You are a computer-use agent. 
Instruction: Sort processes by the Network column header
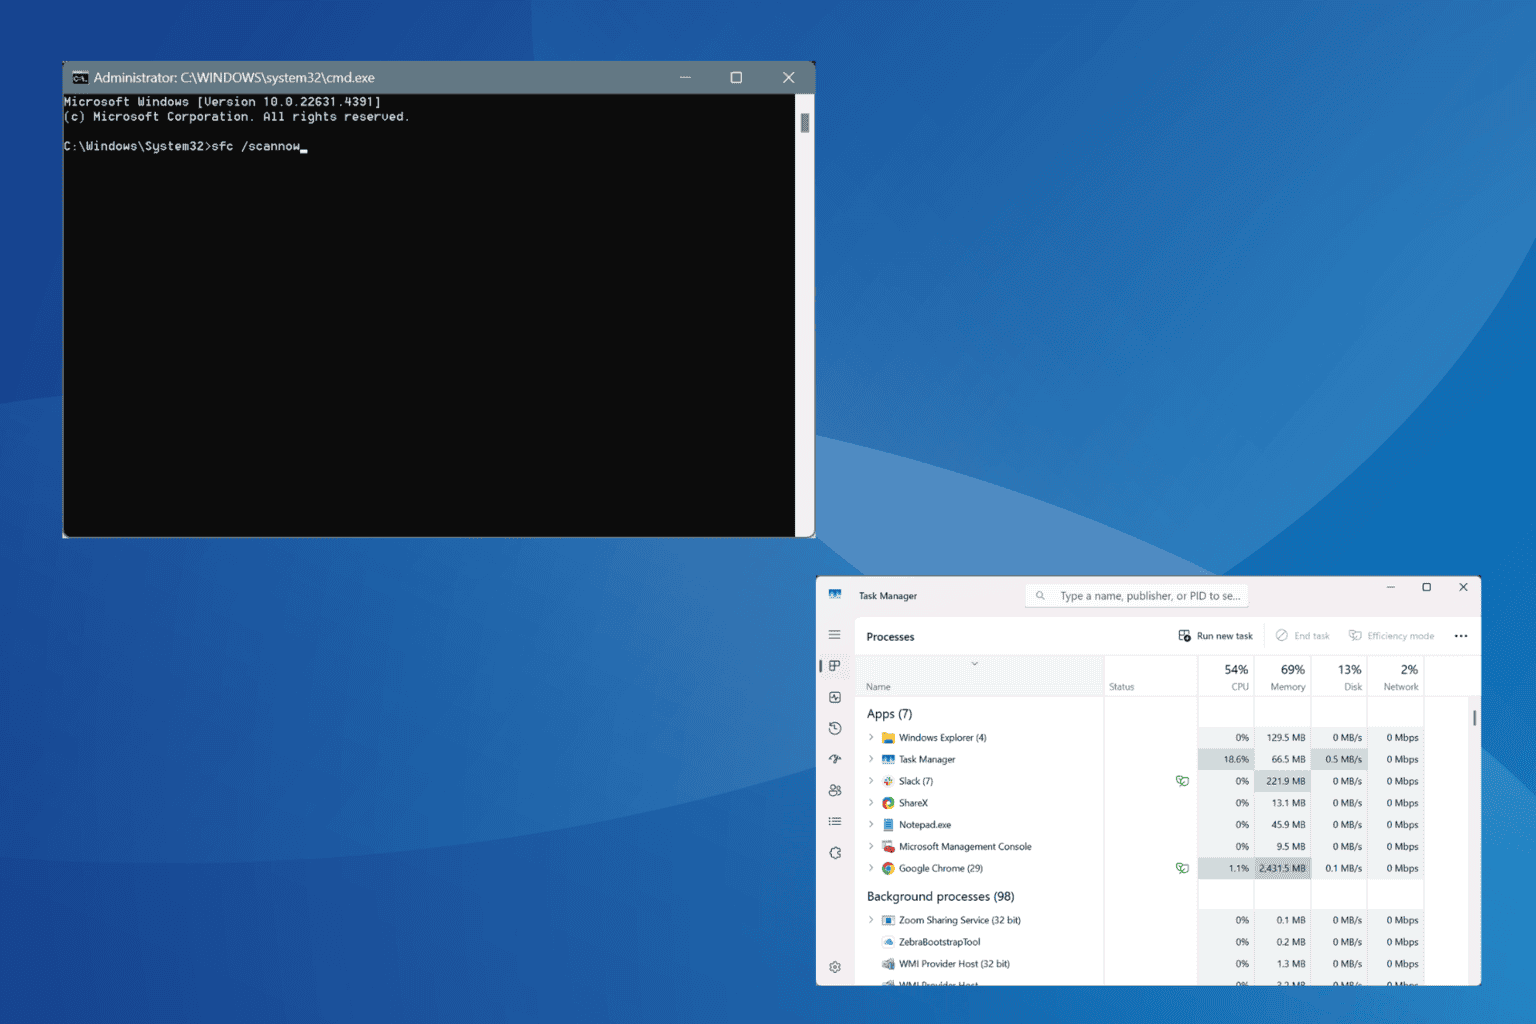point(1395,676)
